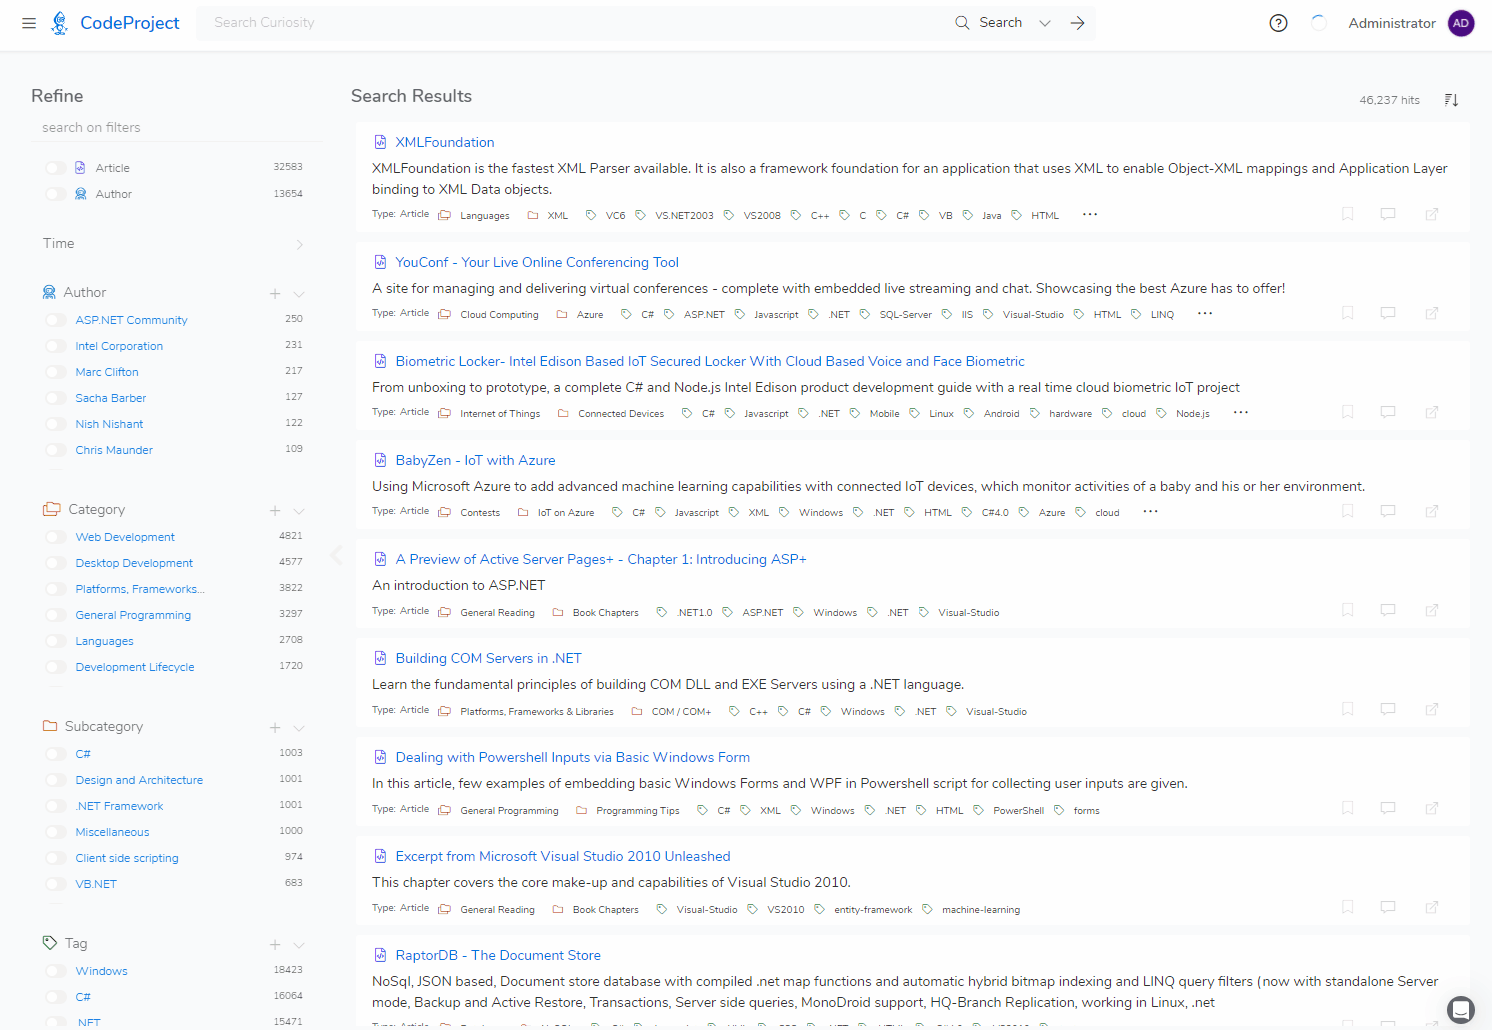Enable the Windows tag filter
The height and width of the screenshot is (1030, 1492).
56,971
